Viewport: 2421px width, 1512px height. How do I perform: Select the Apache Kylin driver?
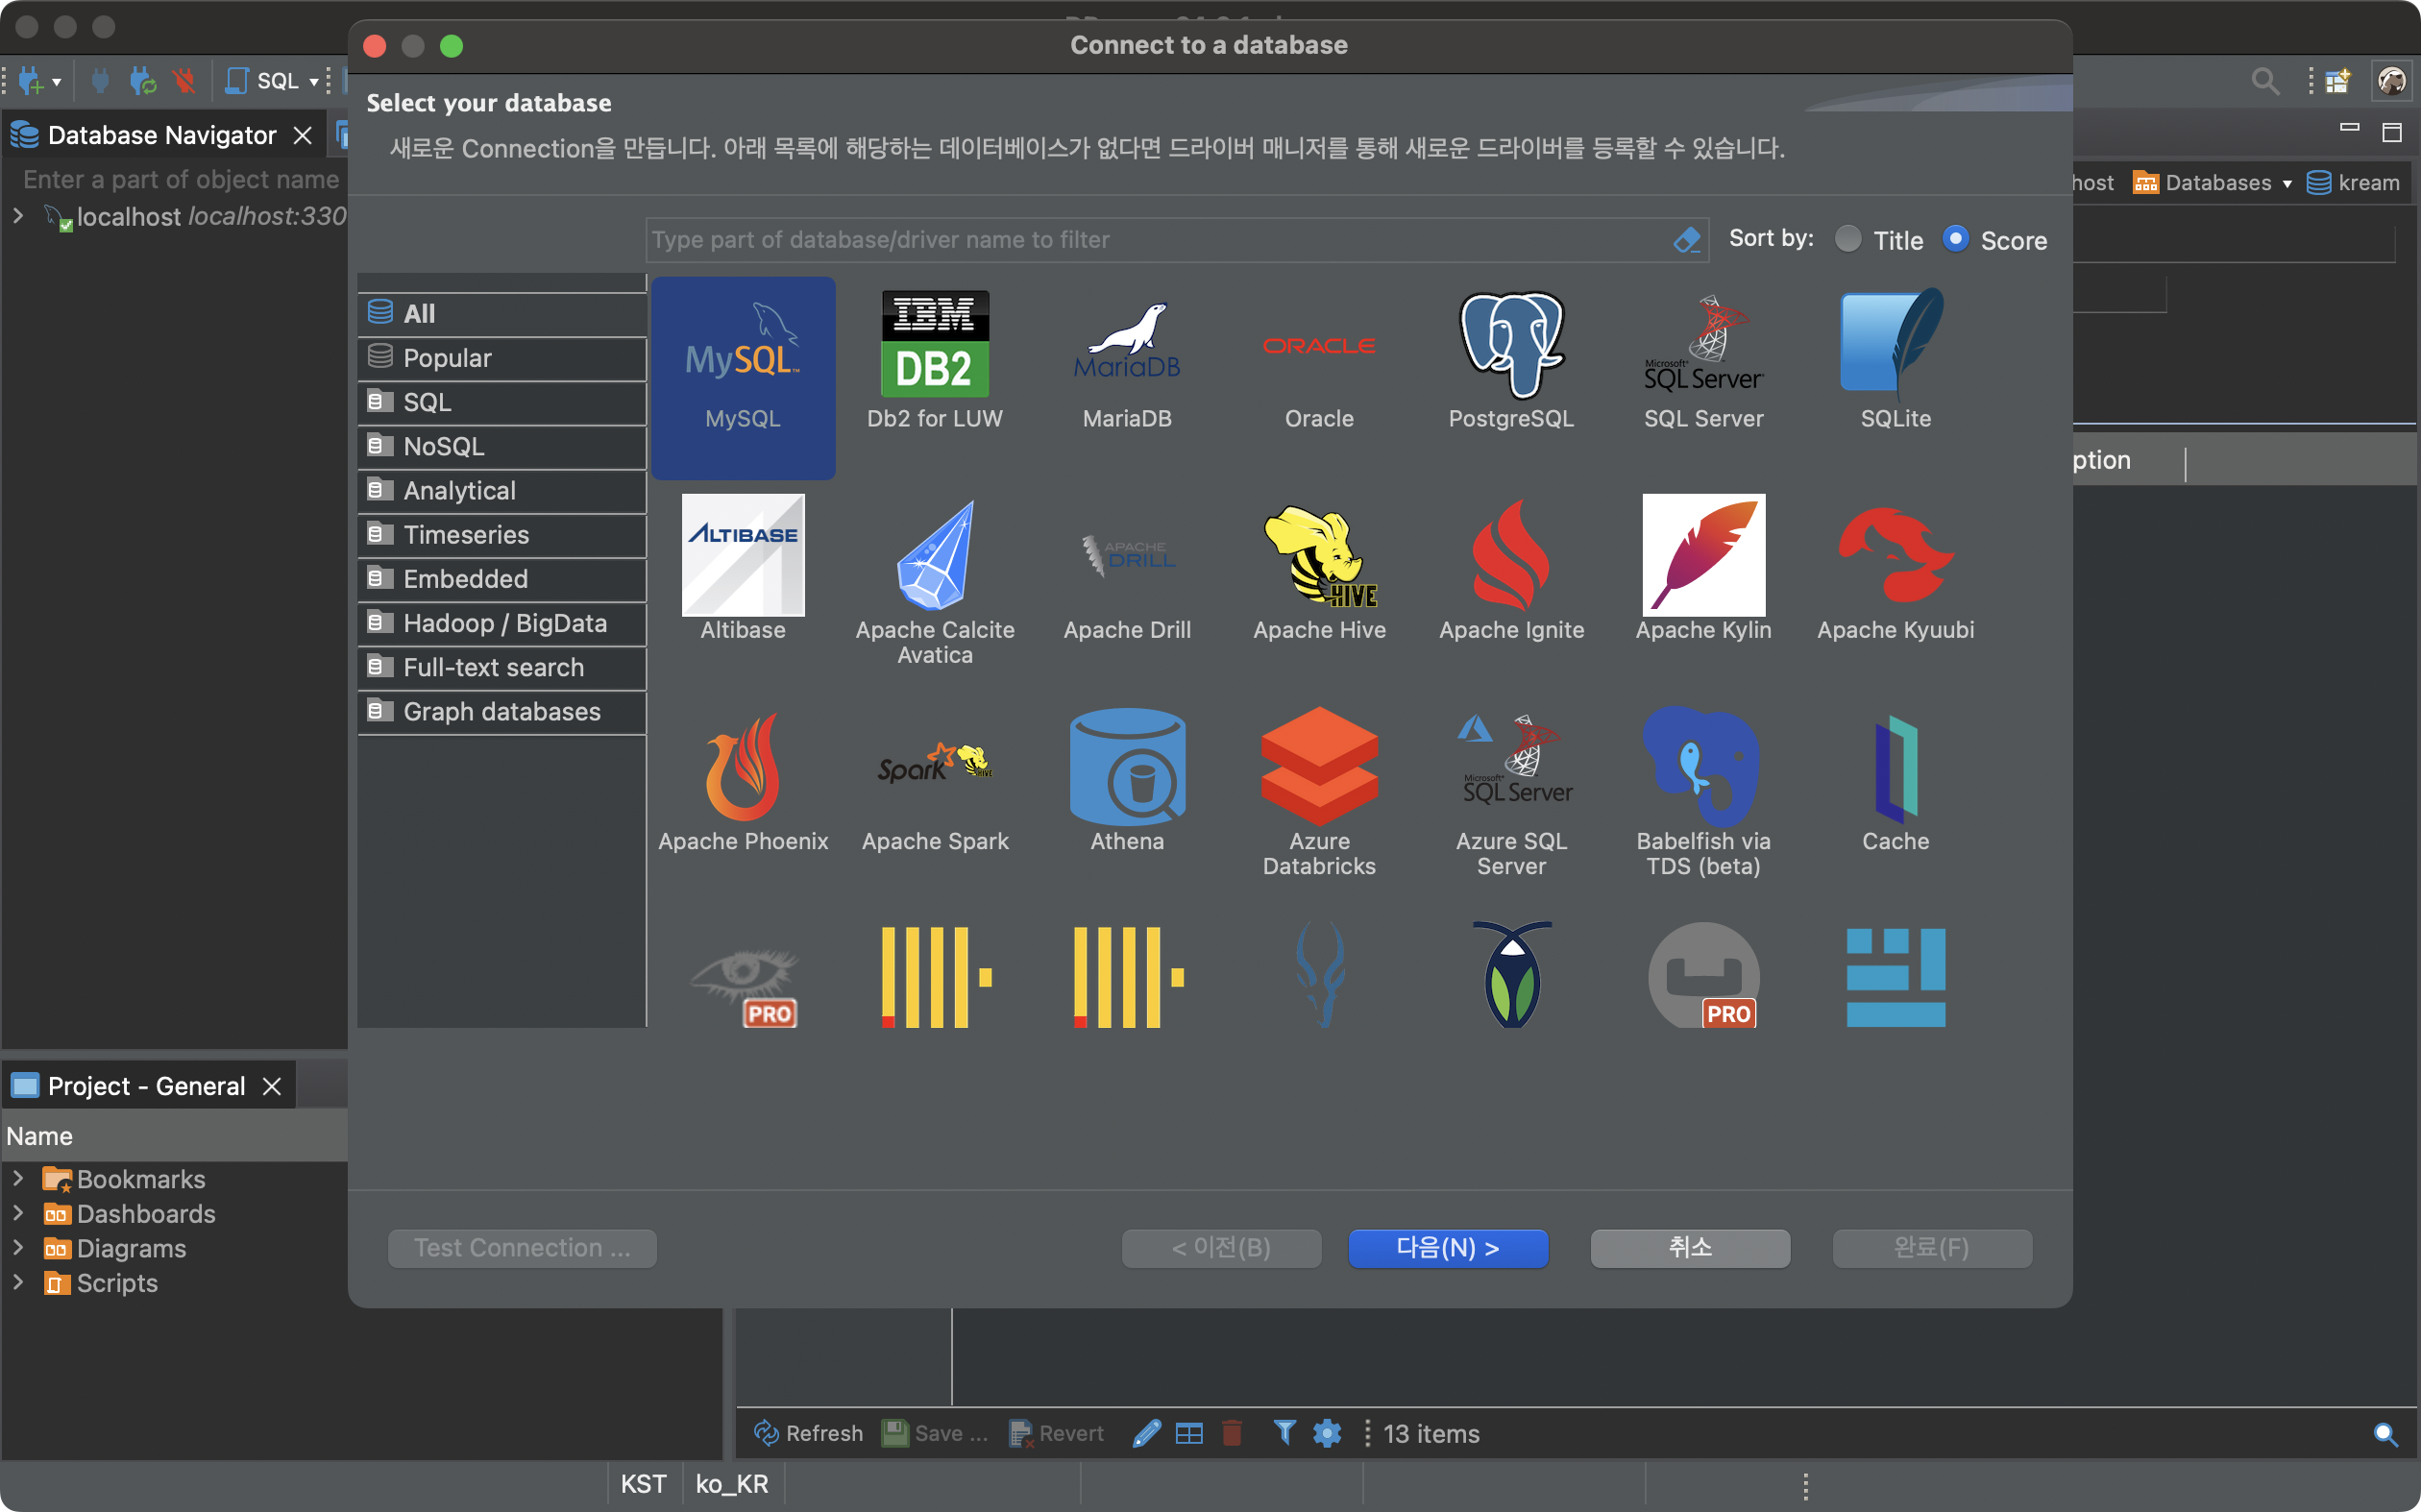1703,568
